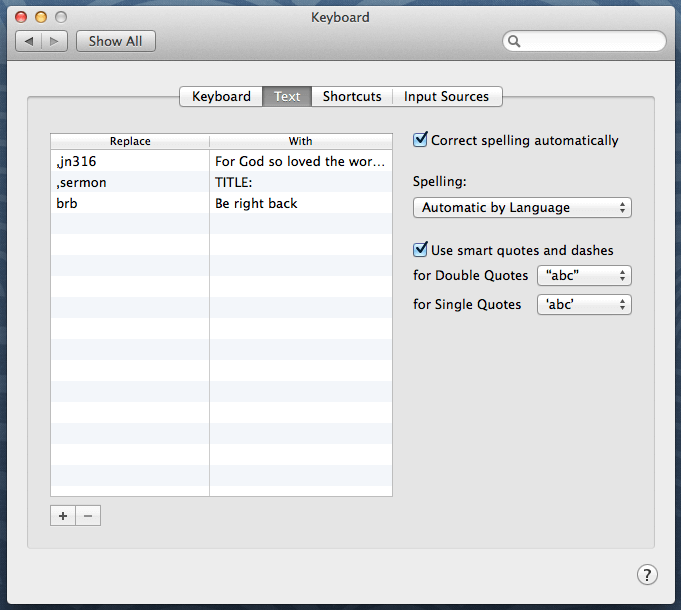The image size is (681, 610).
Task: Click in the preferences search field
Action: [590, 42]
